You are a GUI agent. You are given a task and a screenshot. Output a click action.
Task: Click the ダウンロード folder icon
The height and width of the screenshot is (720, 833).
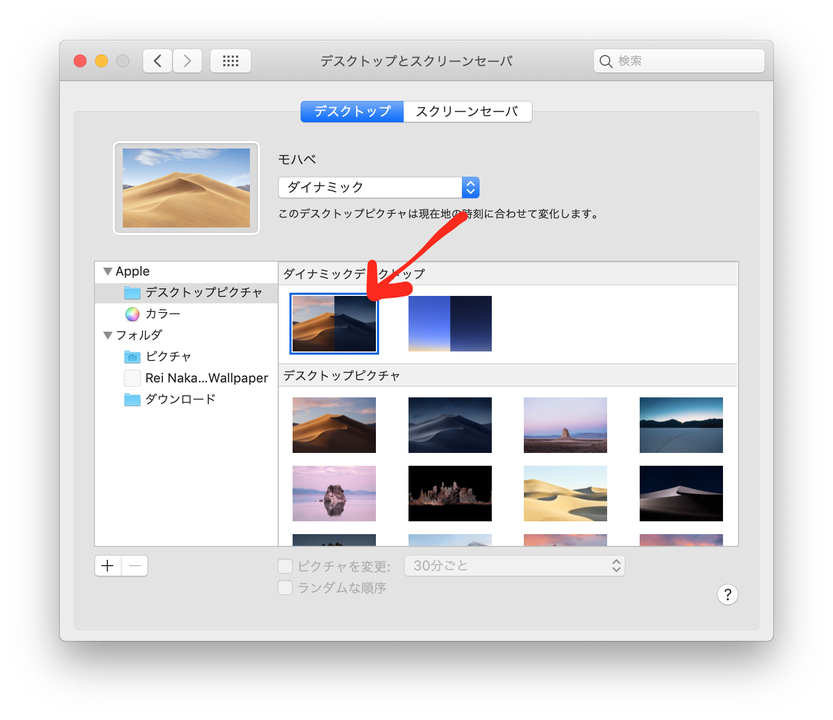pyautogui.click(x=132, y=399)
